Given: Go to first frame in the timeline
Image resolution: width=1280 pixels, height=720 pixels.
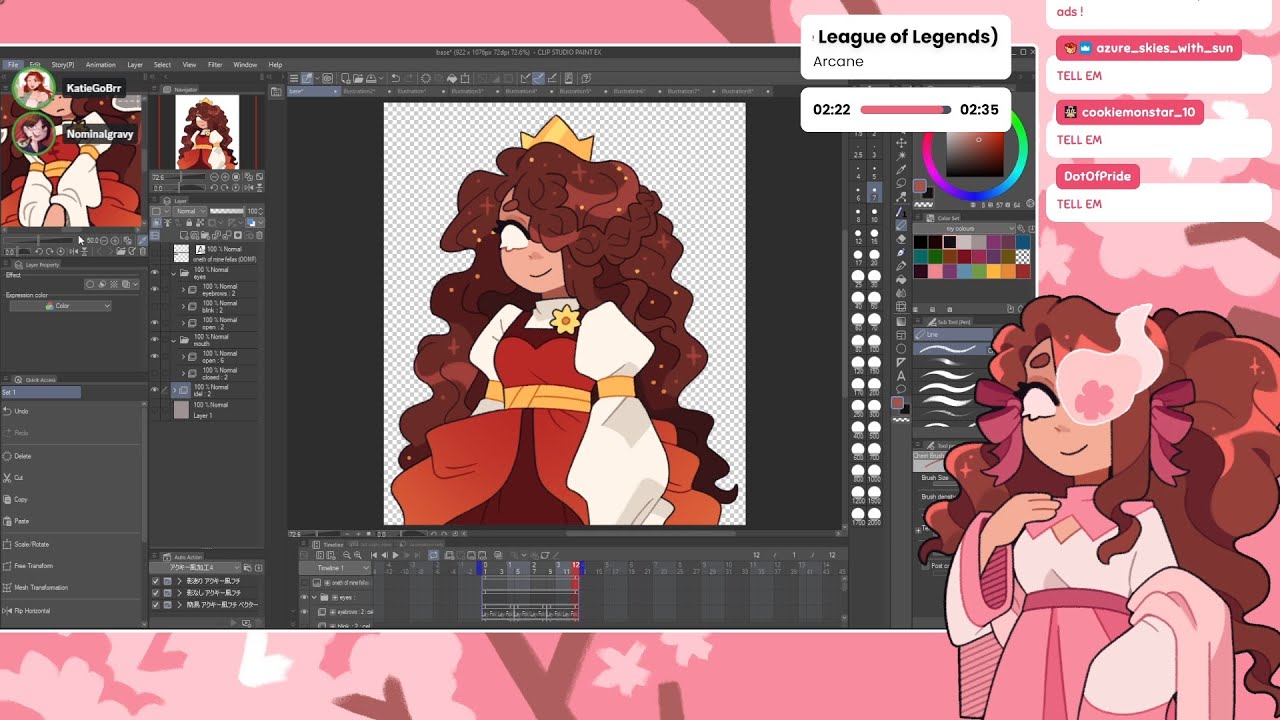Looking at the screenshot, I should (x=374, y=555).
